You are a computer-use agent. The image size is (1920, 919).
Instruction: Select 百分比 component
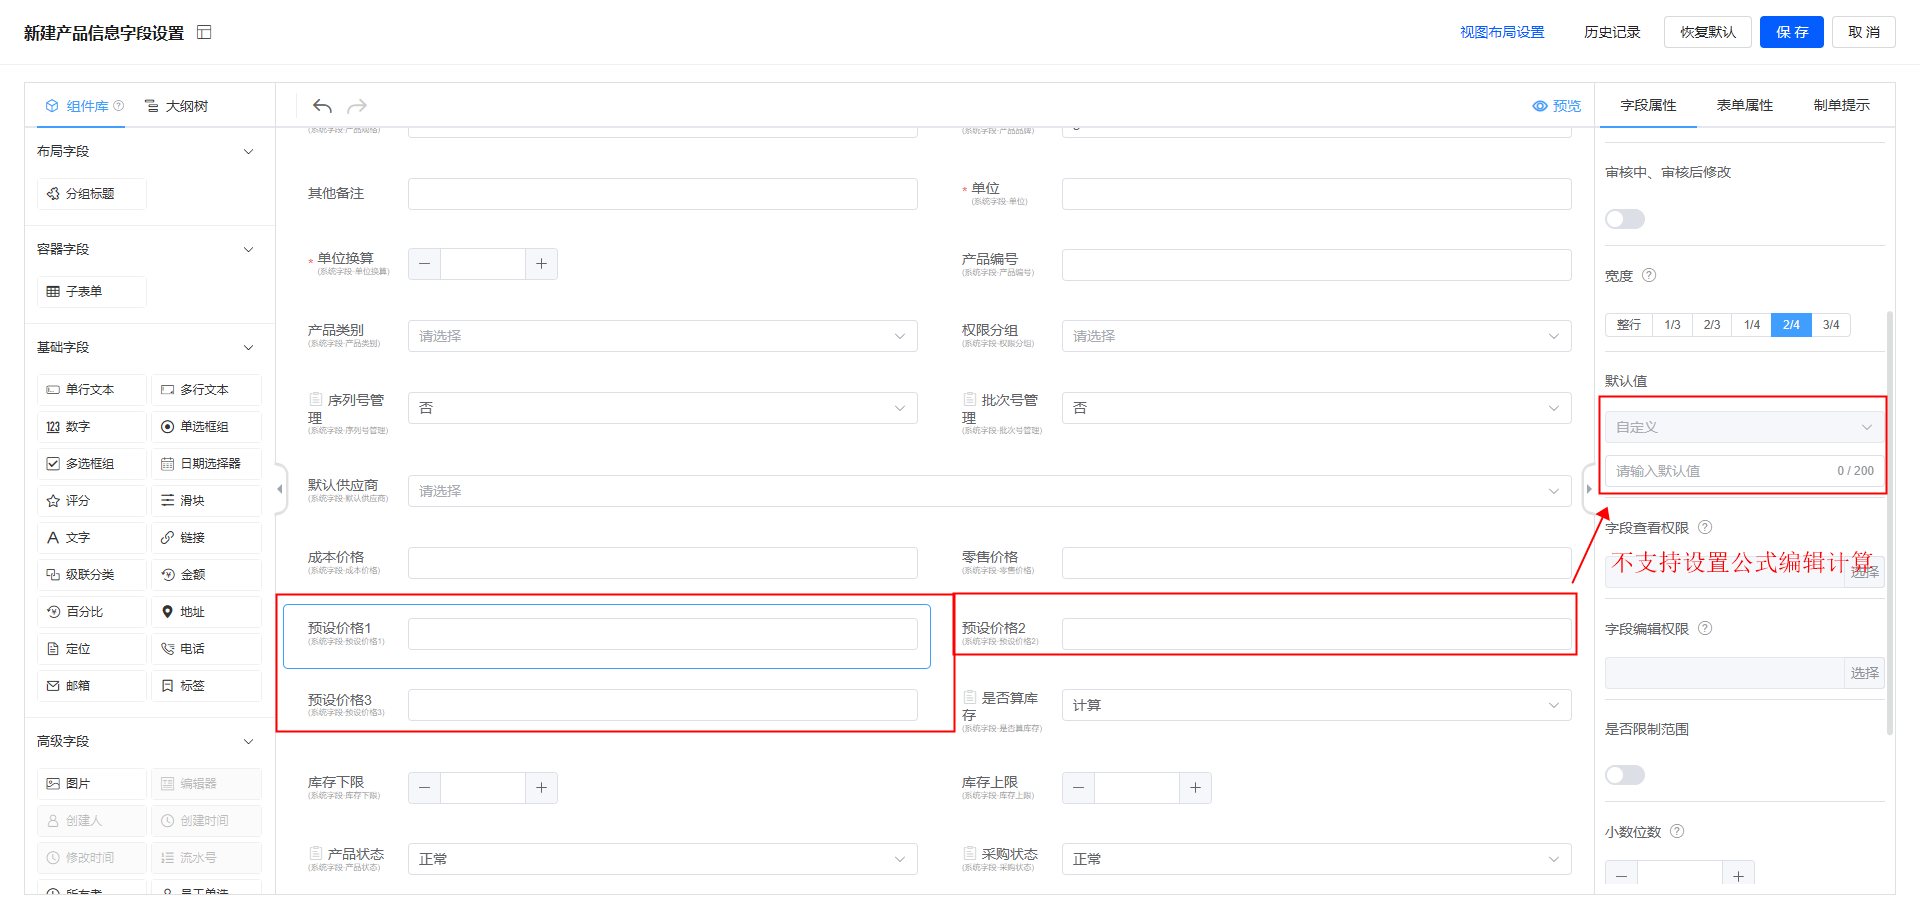pyautogui.click(x=92, y=612)
